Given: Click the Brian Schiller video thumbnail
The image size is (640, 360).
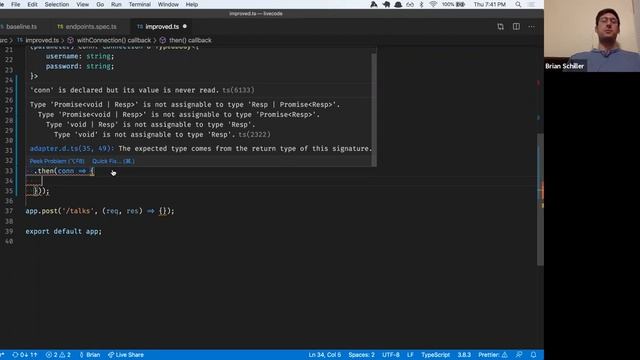Looking at the screenshot, I should click(x=592, y=36).
